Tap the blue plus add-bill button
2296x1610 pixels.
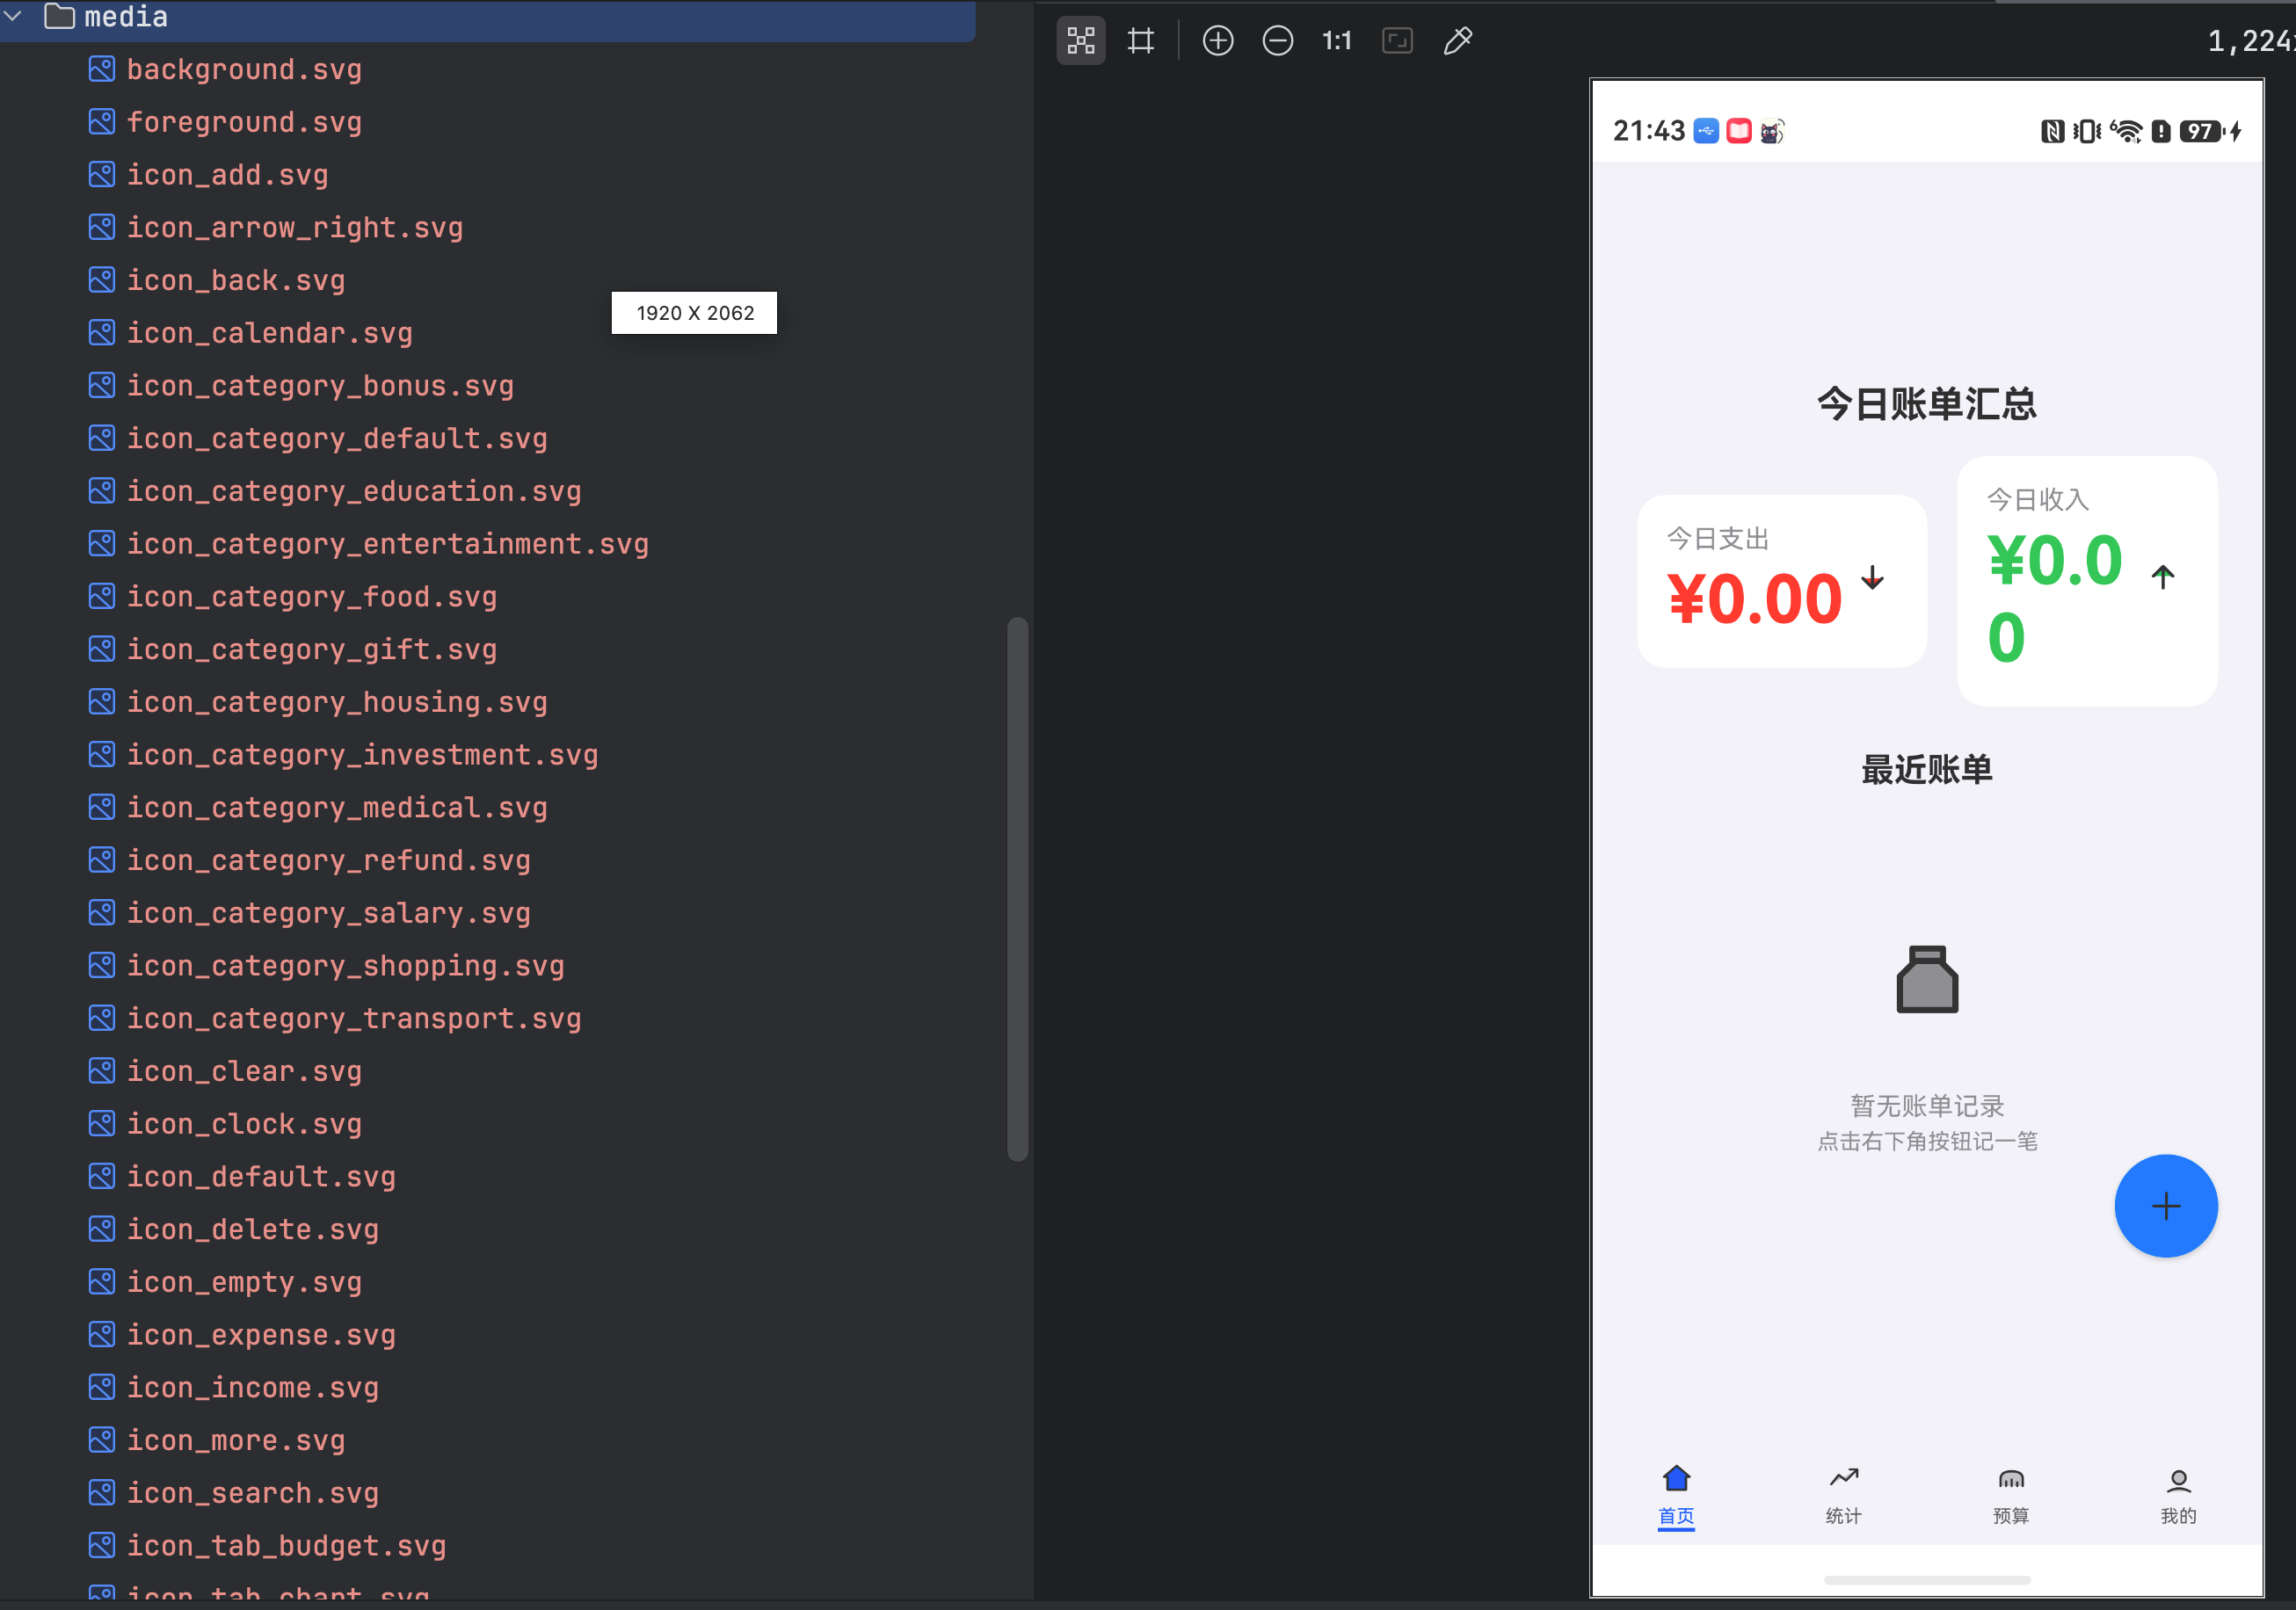(x=2165, y=1206)
